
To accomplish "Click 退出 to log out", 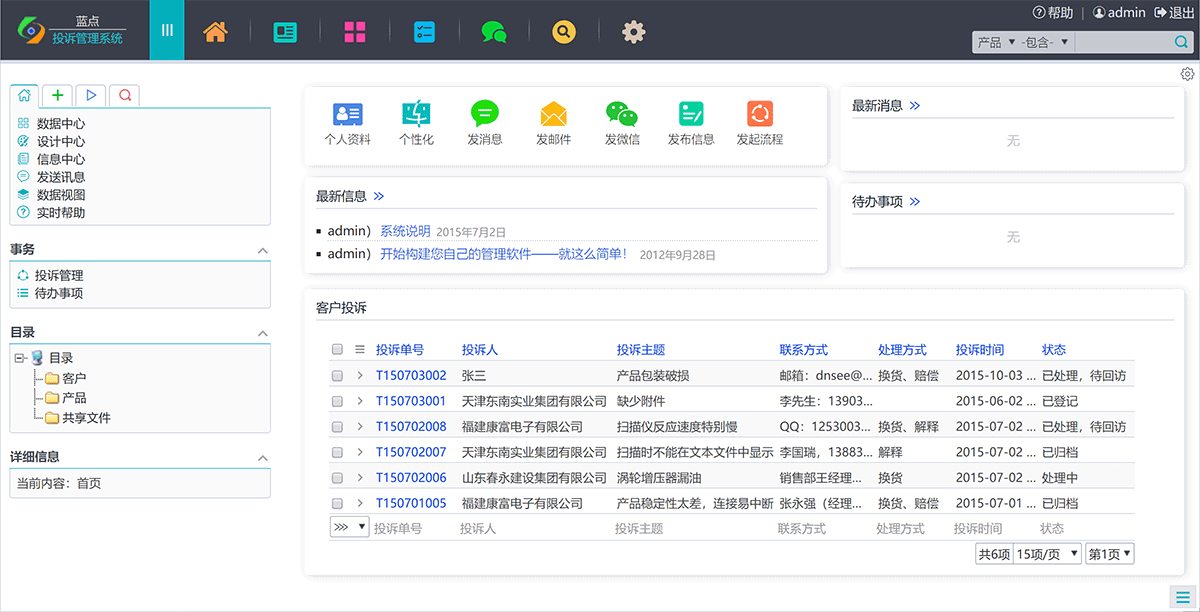I will coord(1180,12).
